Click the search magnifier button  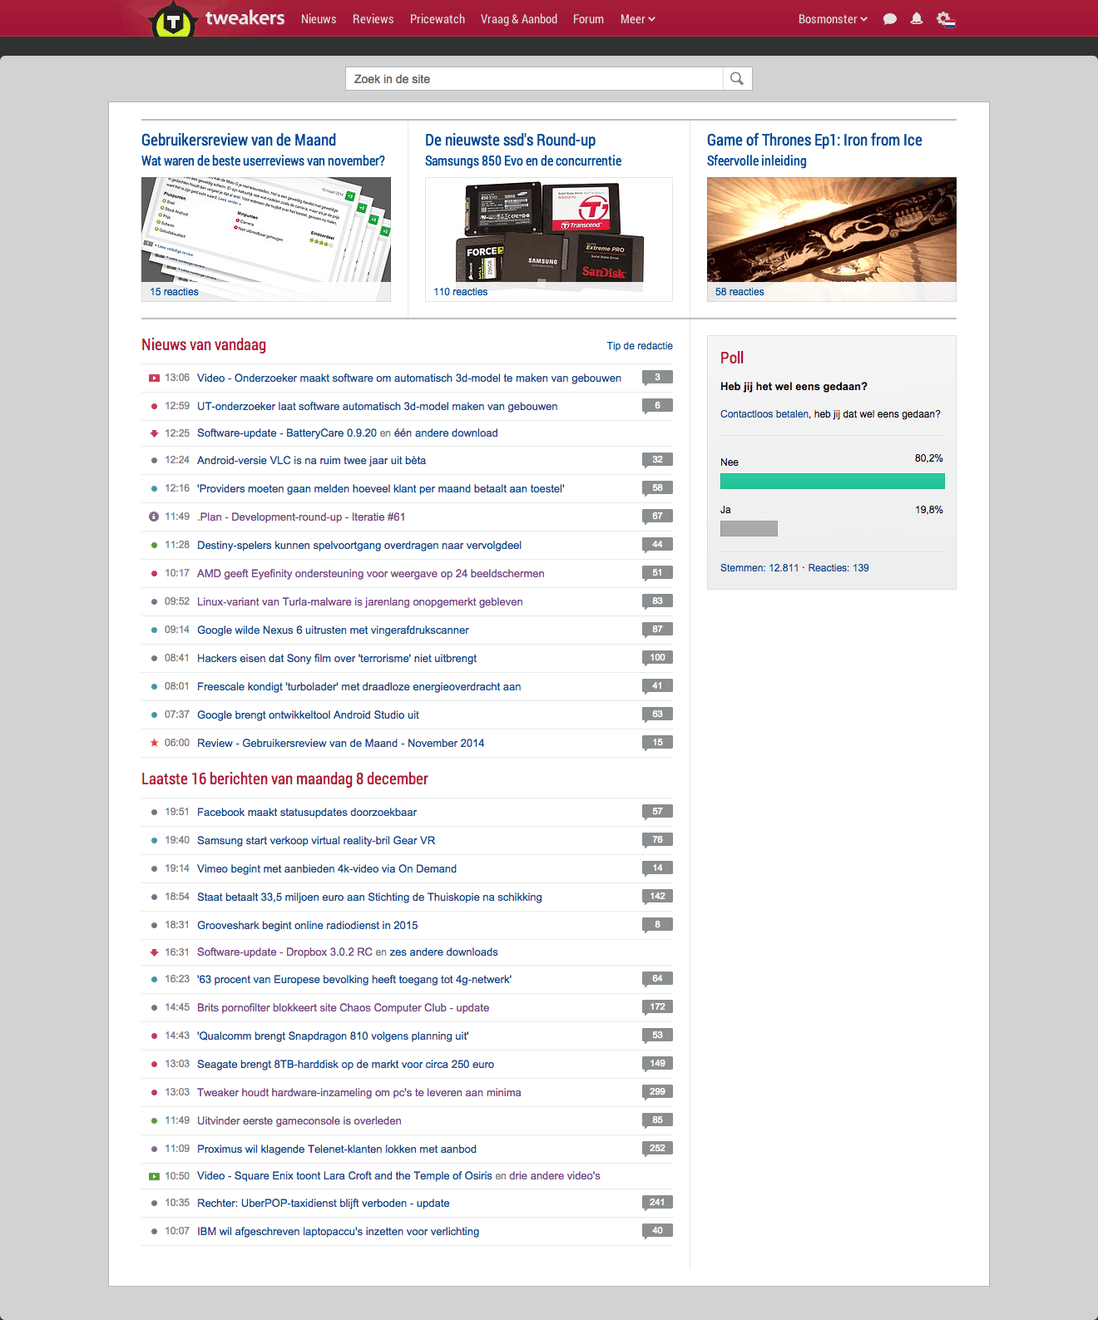(x=737, y=79)
